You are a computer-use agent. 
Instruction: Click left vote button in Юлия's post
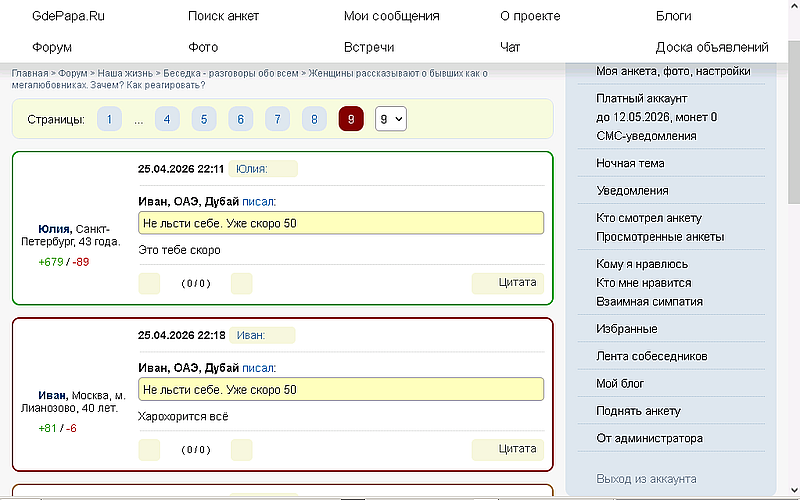click(149, 283)
